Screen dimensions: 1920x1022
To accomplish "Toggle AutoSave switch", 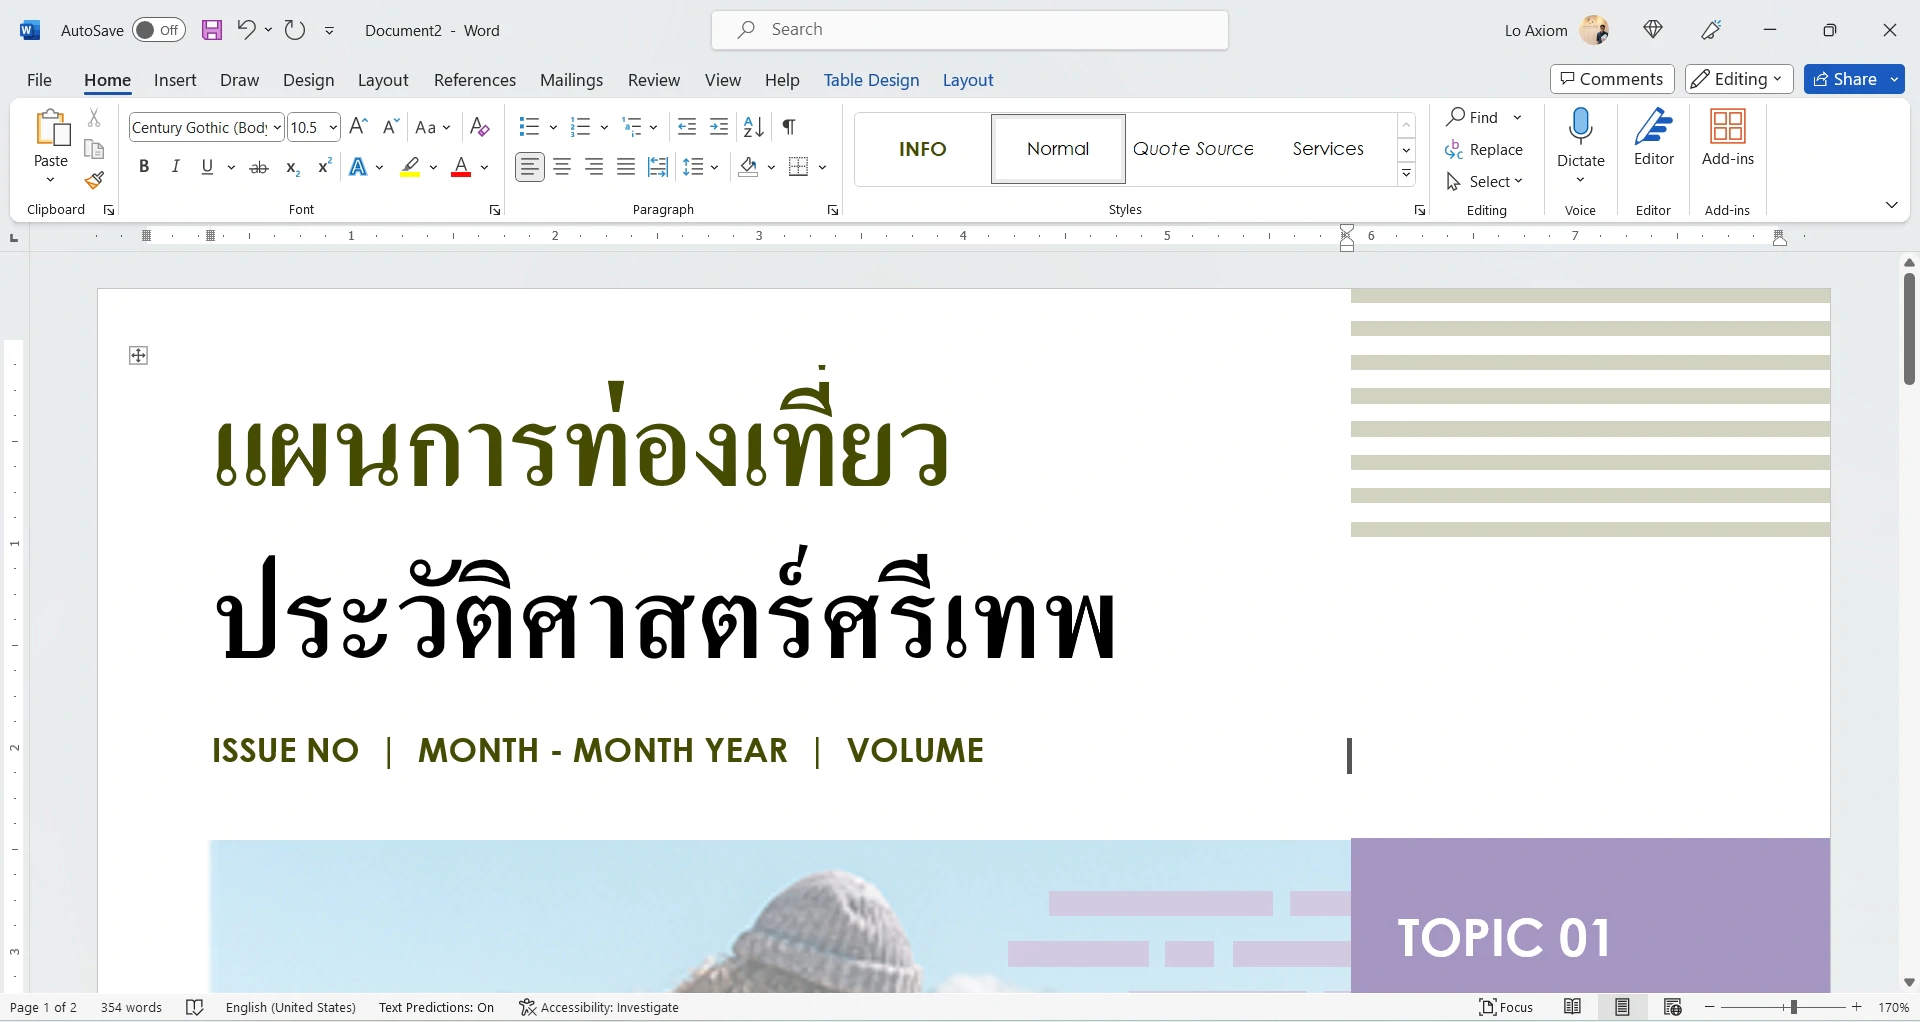I will tap(159, 30).
